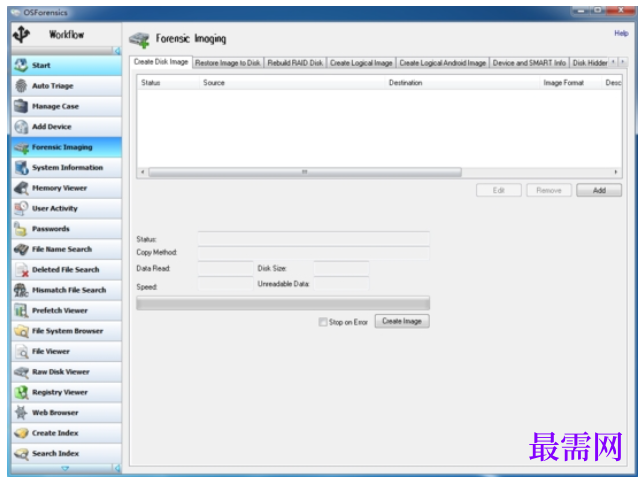Open File System Browser icon
This screenshot has width=641, height=478.
pyautogui.click(x=21, y=331)
